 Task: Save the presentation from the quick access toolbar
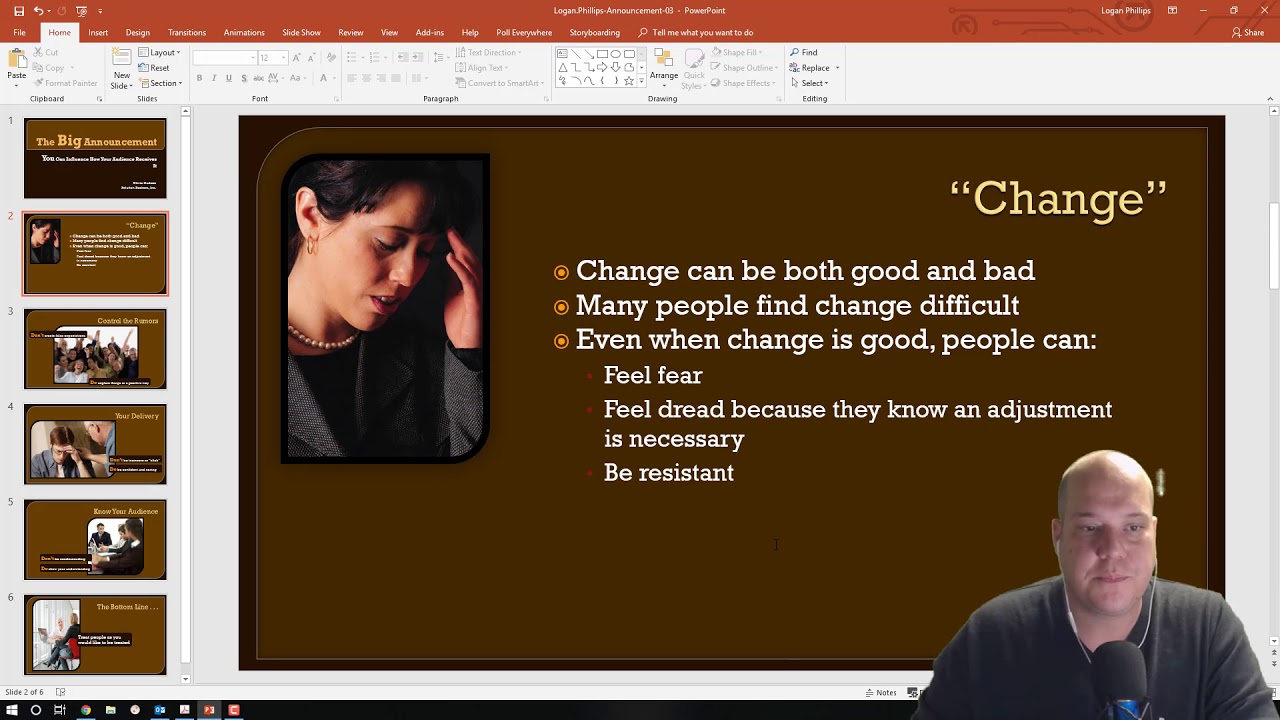(19, 11)
